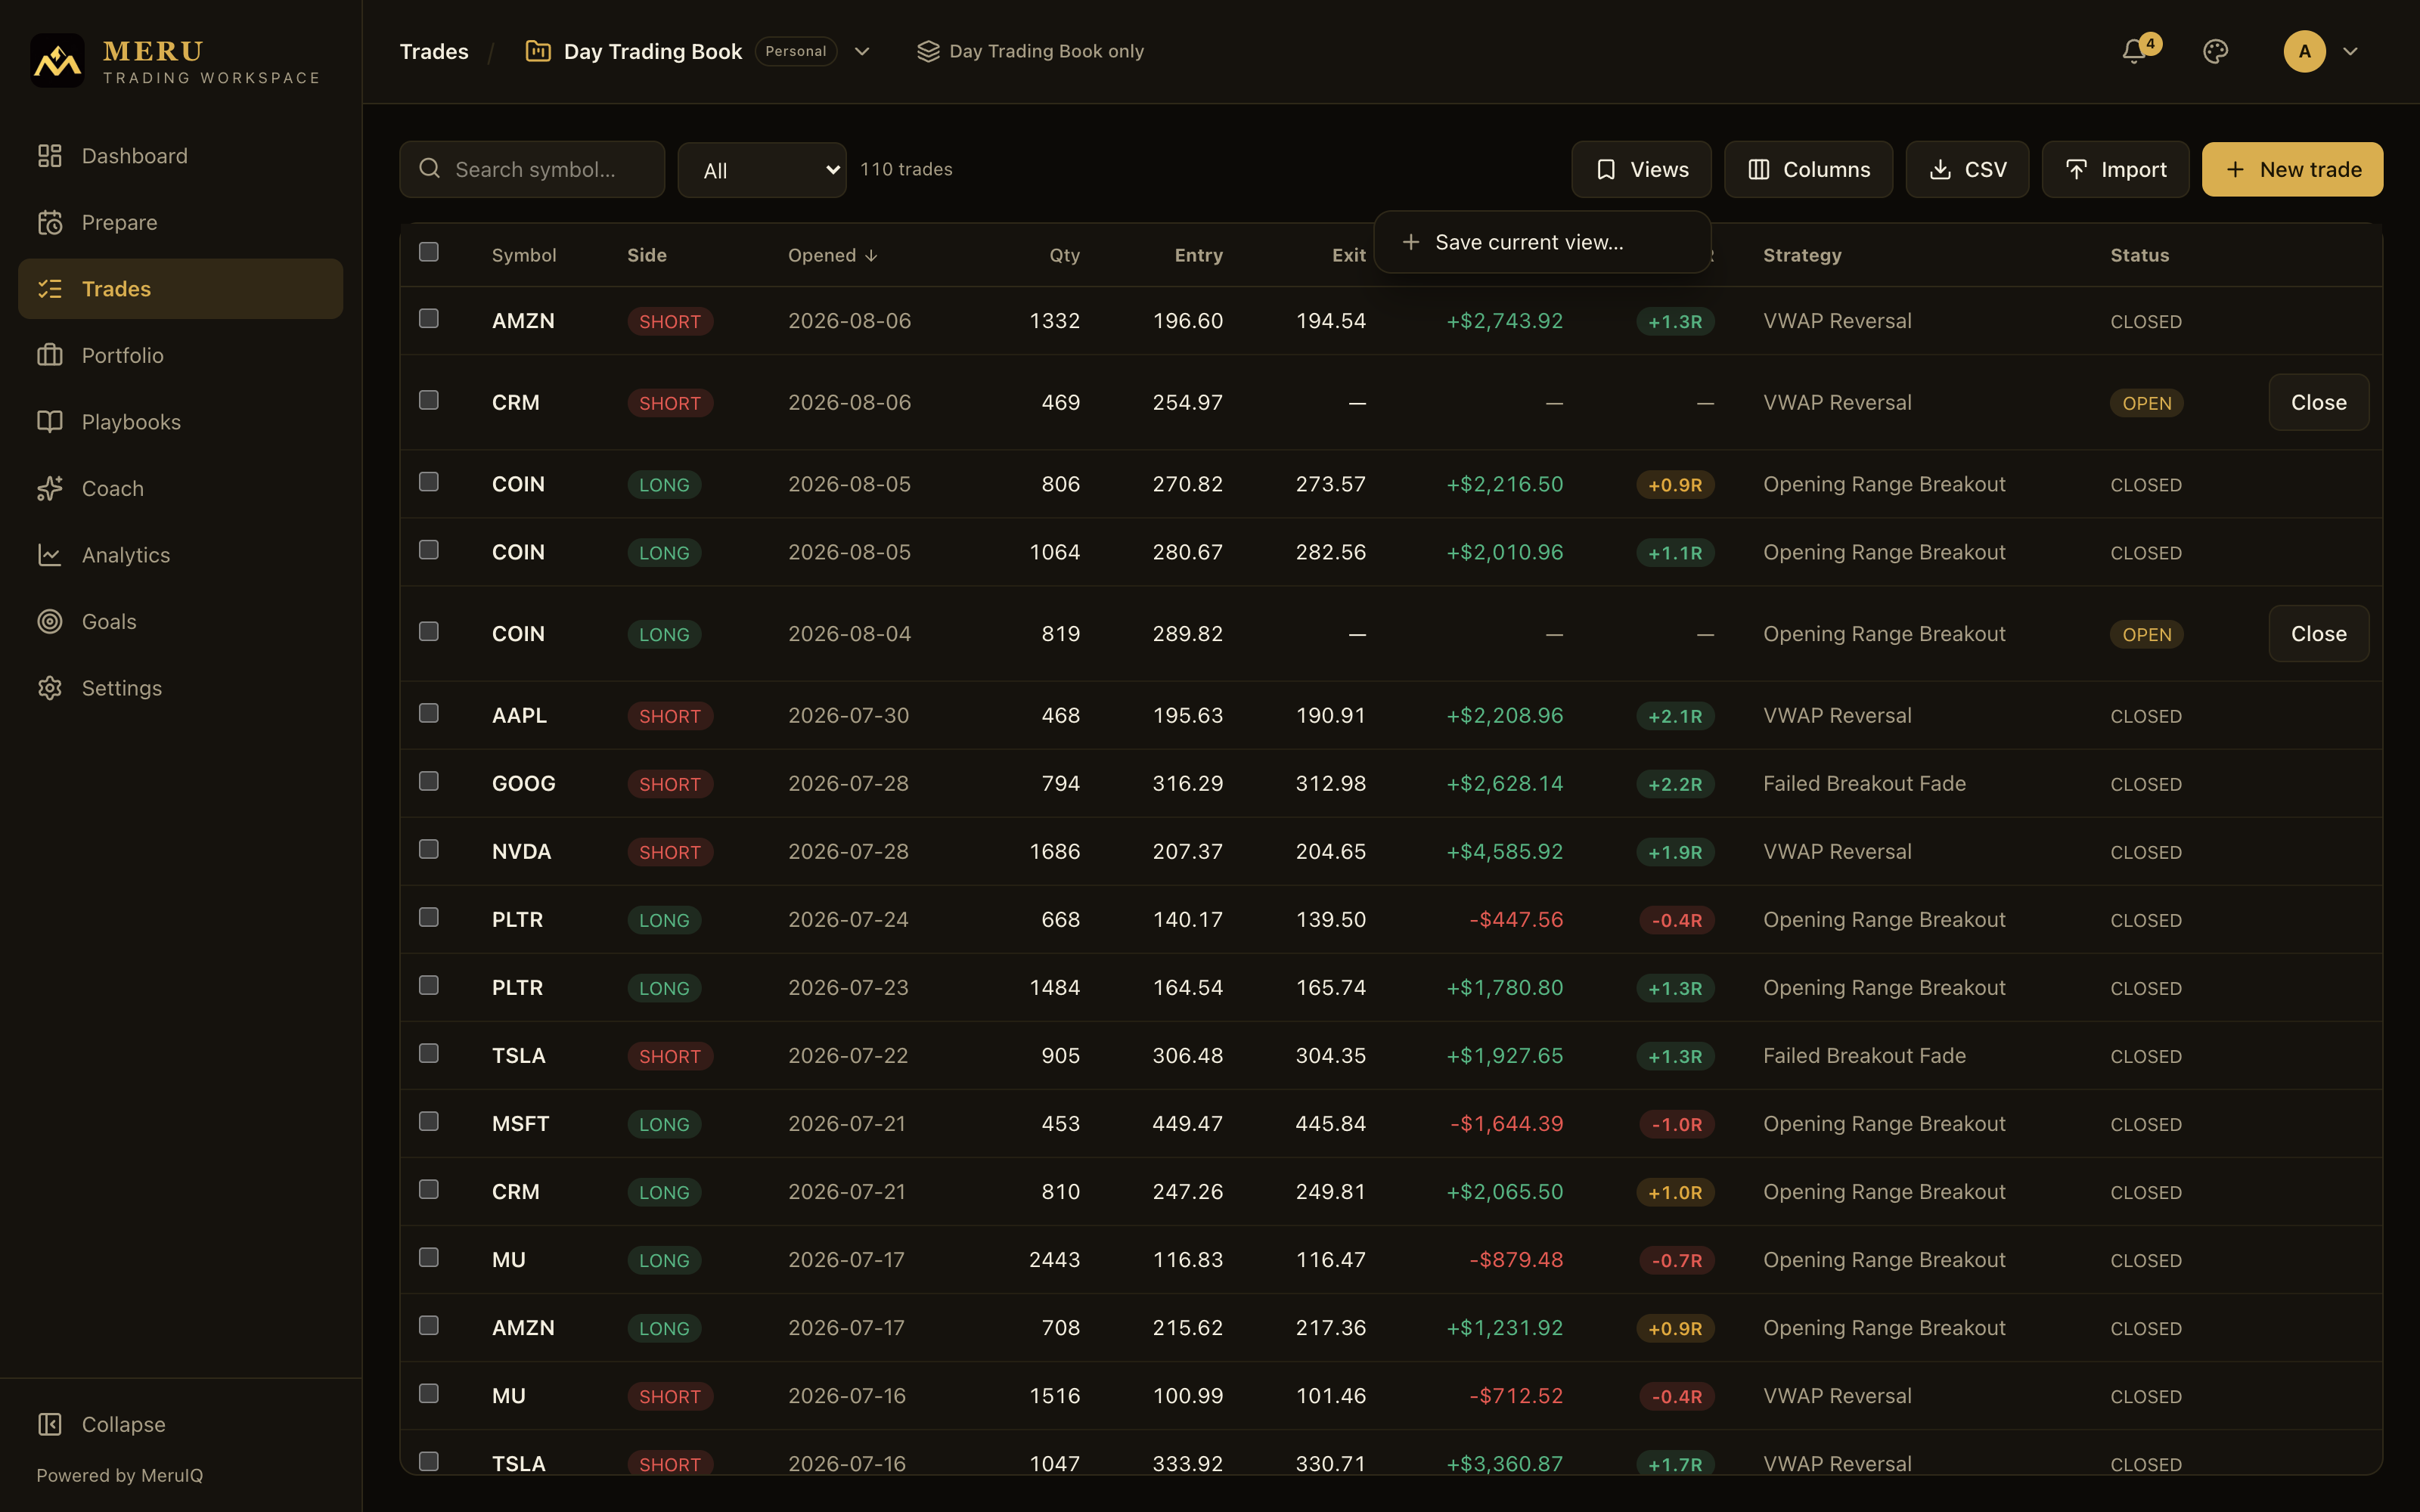Export trades as CSV

tap(1967, 170)
